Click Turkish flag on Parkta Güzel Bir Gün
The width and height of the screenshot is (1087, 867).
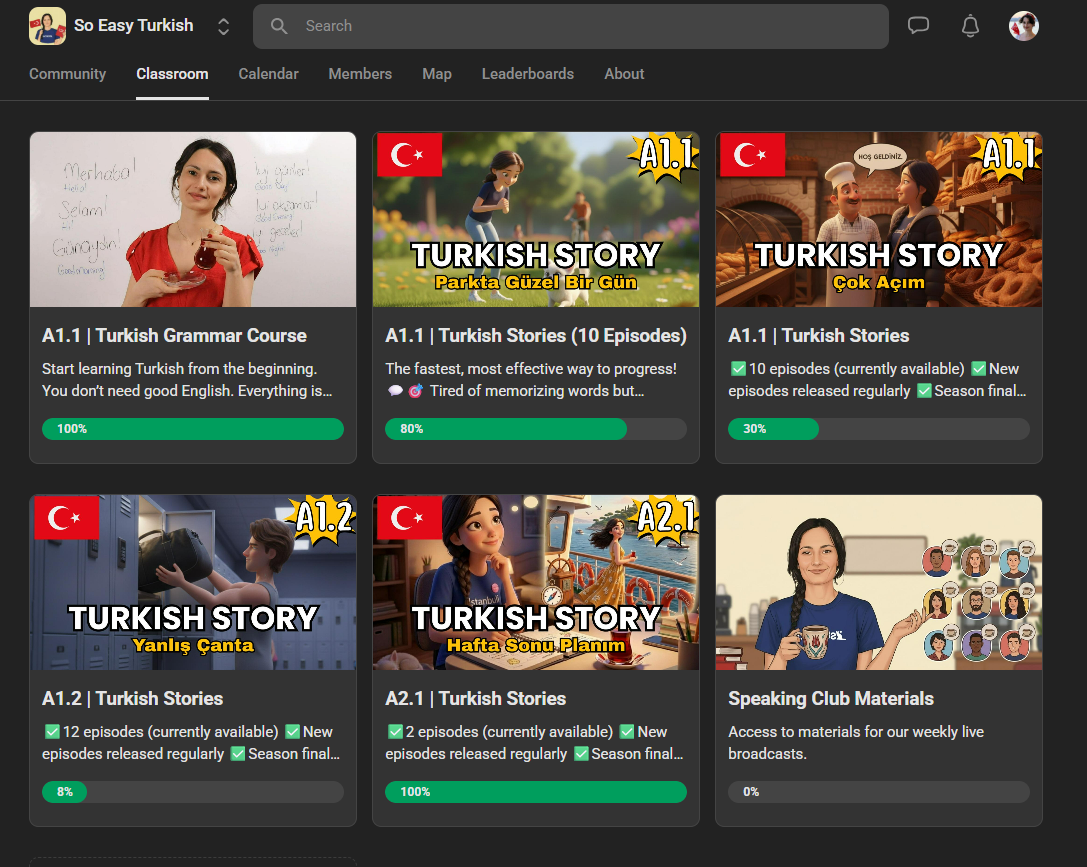(409, 155)
